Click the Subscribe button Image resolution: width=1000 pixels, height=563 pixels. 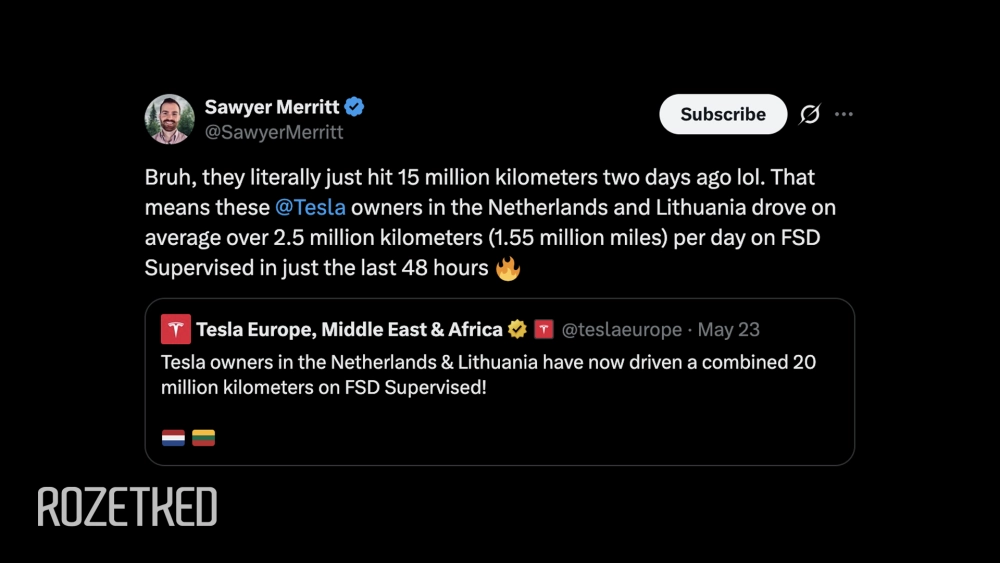723,114
